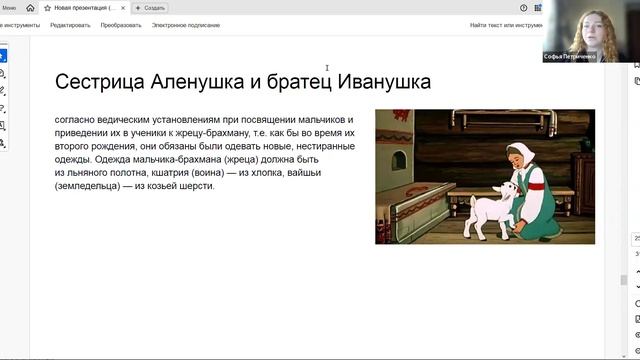Open the Меню menu

coord(9,8)
